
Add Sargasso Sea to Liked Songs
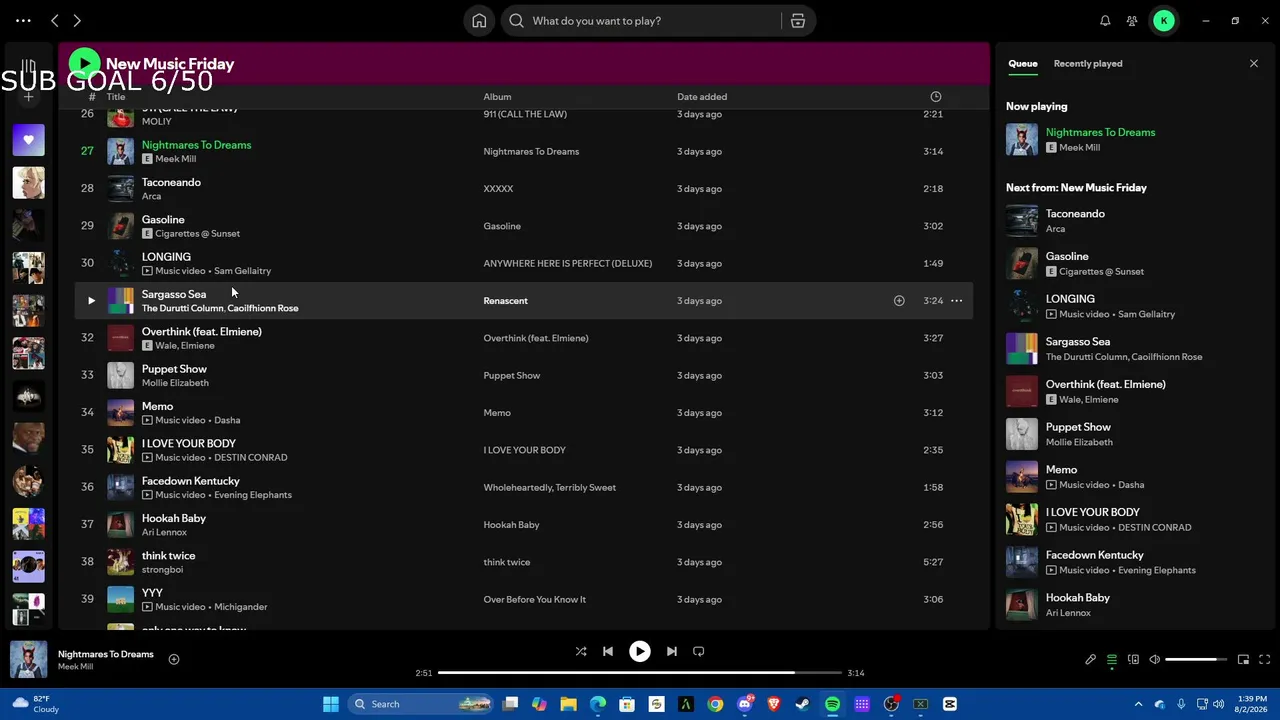coord(899,300)
